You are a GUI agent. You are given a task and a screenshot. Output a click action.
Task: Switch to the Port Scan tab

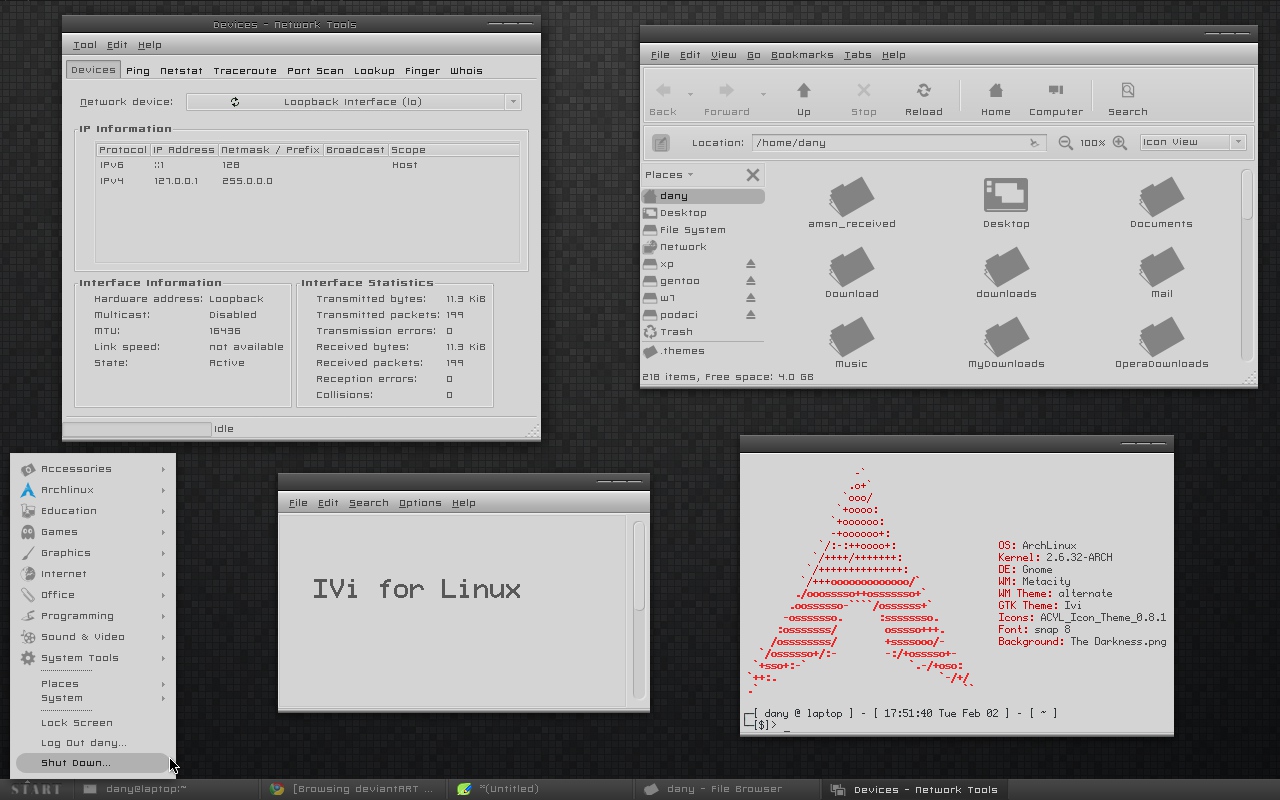(315, 71)
